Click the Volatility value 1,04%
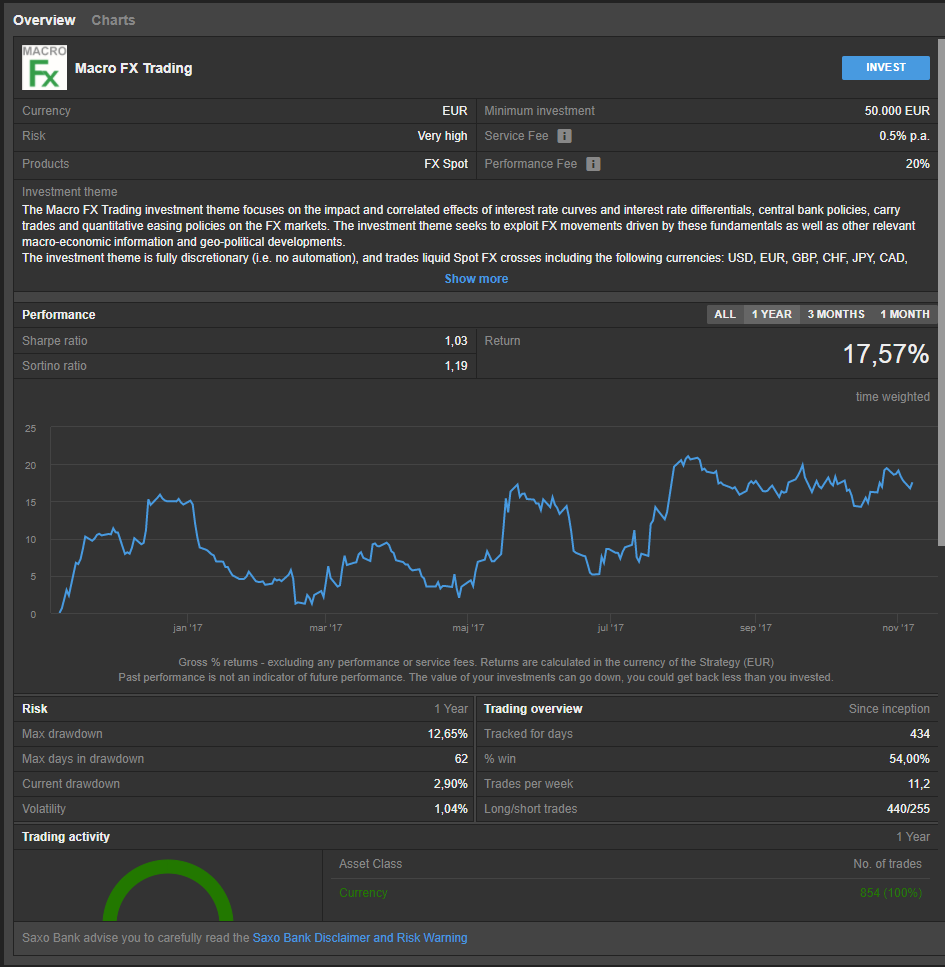945x967 pixels. (x=451, y=809)
